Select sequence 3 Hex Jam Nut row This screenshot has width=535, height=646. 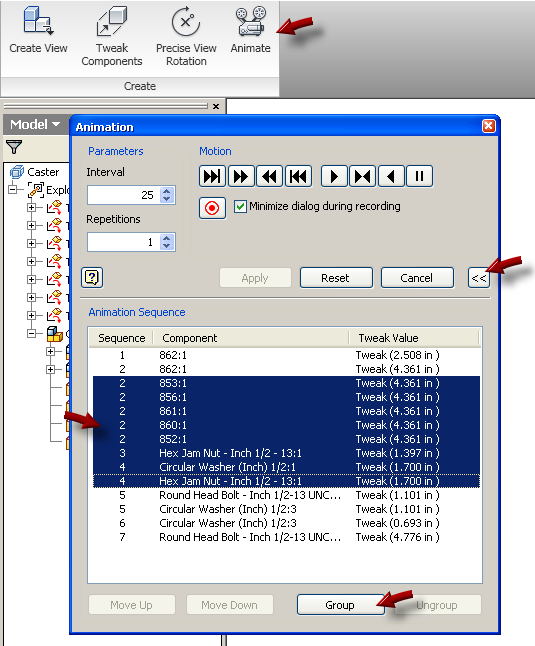[285, 453]
